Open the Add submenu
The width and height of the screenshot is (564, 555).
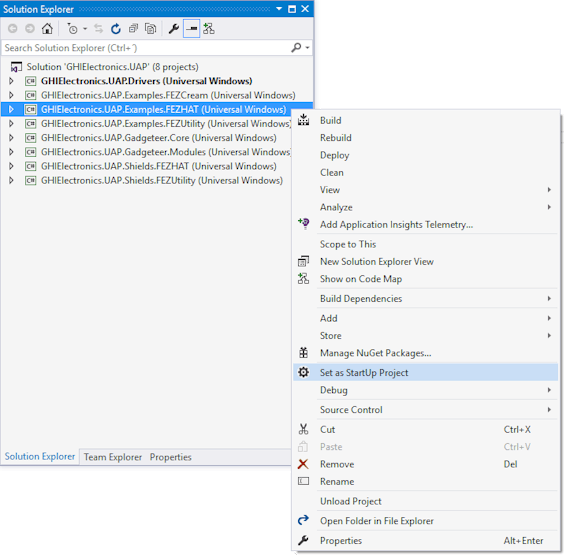tap(426, 318)
